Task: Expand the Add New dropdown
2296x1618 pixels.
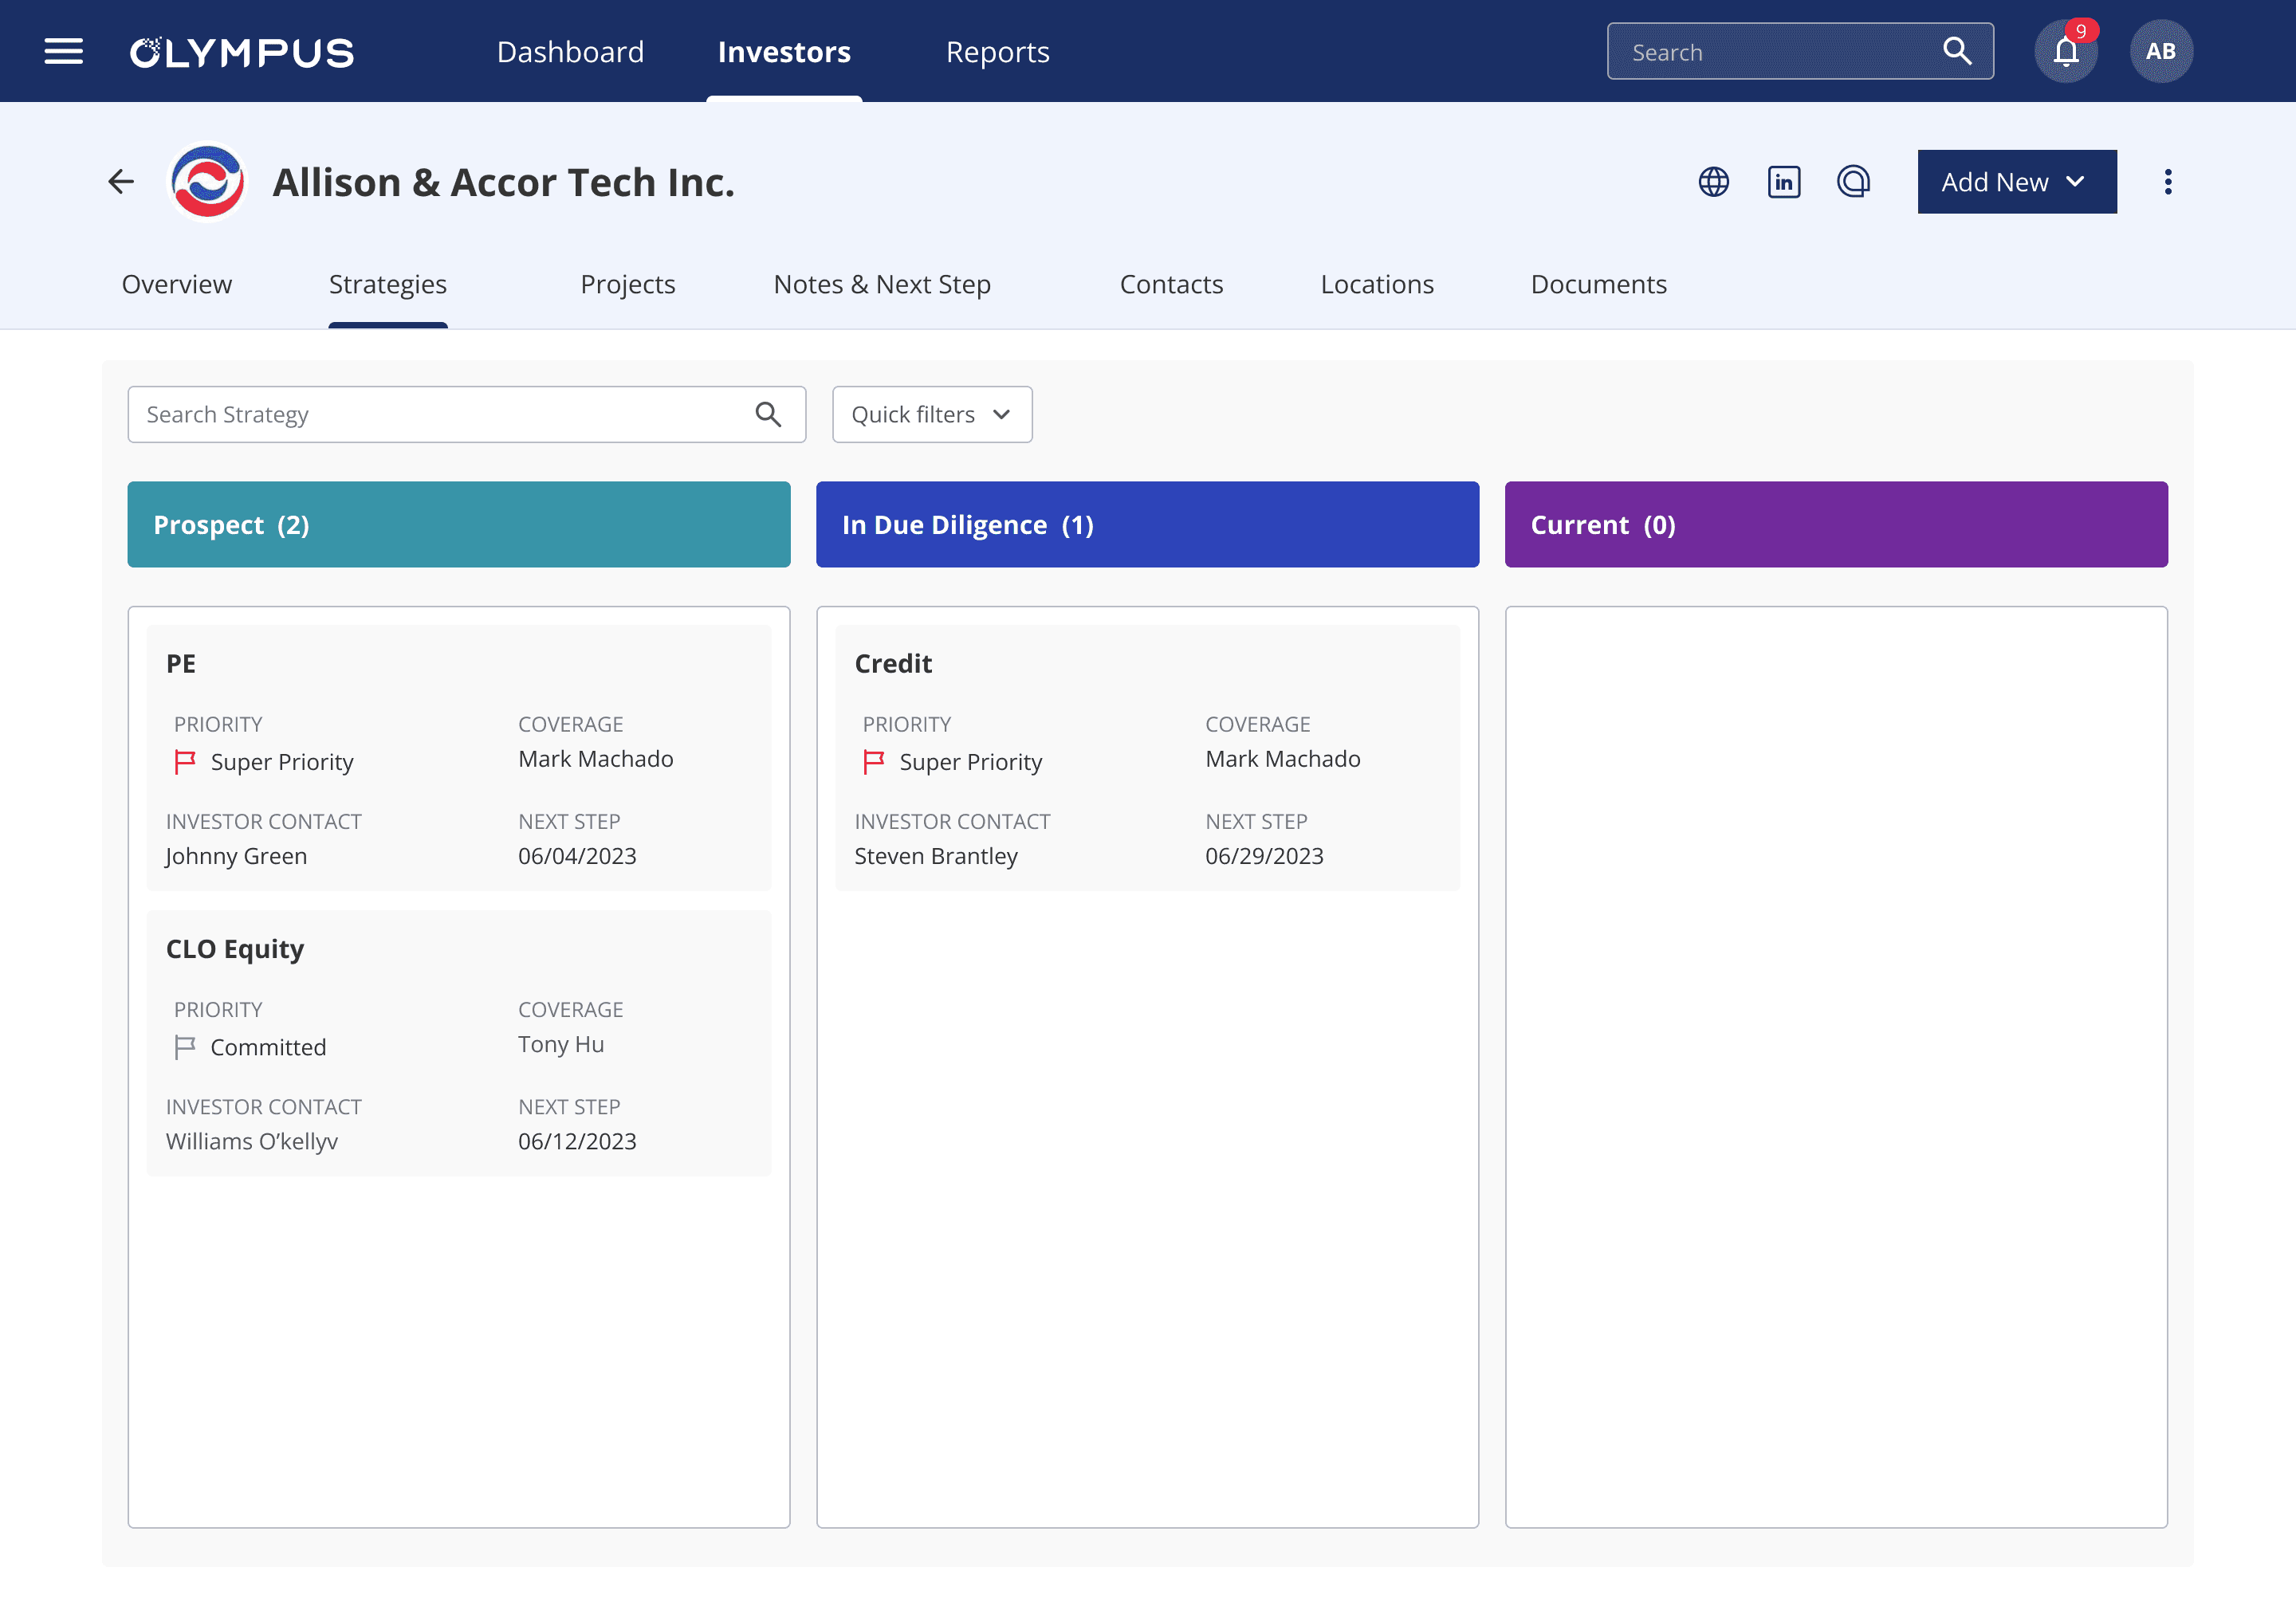Action: (2016, 181)
